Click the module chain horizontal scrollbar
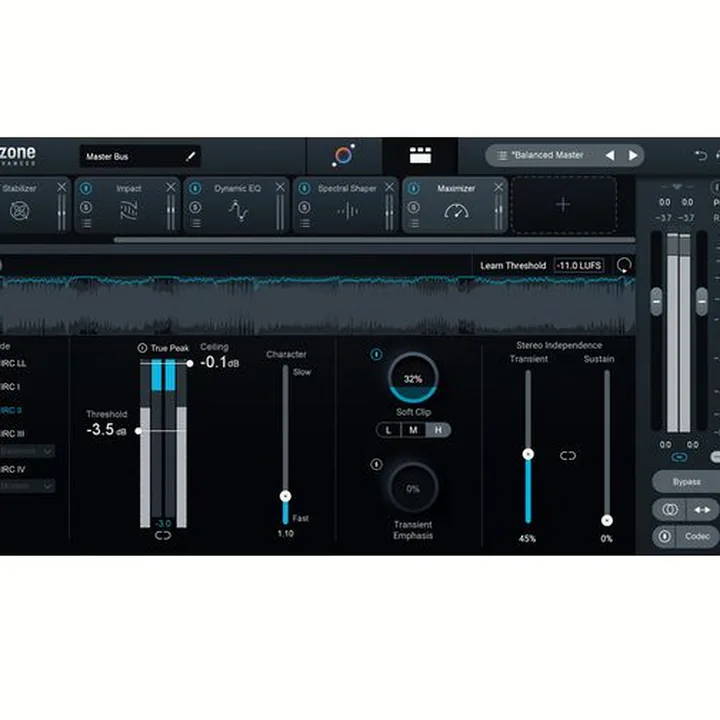 (374, 240)
